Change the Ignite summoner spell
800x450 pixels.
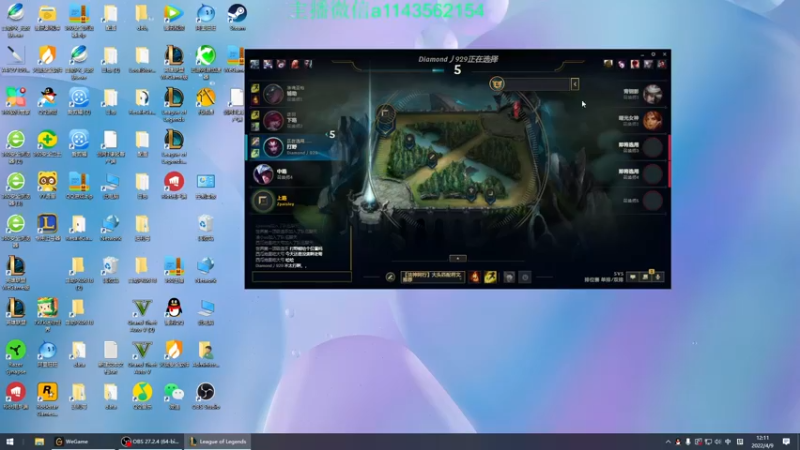click(x=474, y=277)
